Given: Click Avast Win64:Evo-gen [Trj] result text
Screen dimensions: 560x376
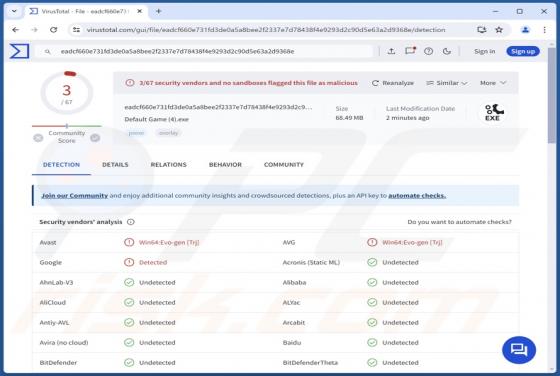Looking at the screenshot, I should point(169,242).
